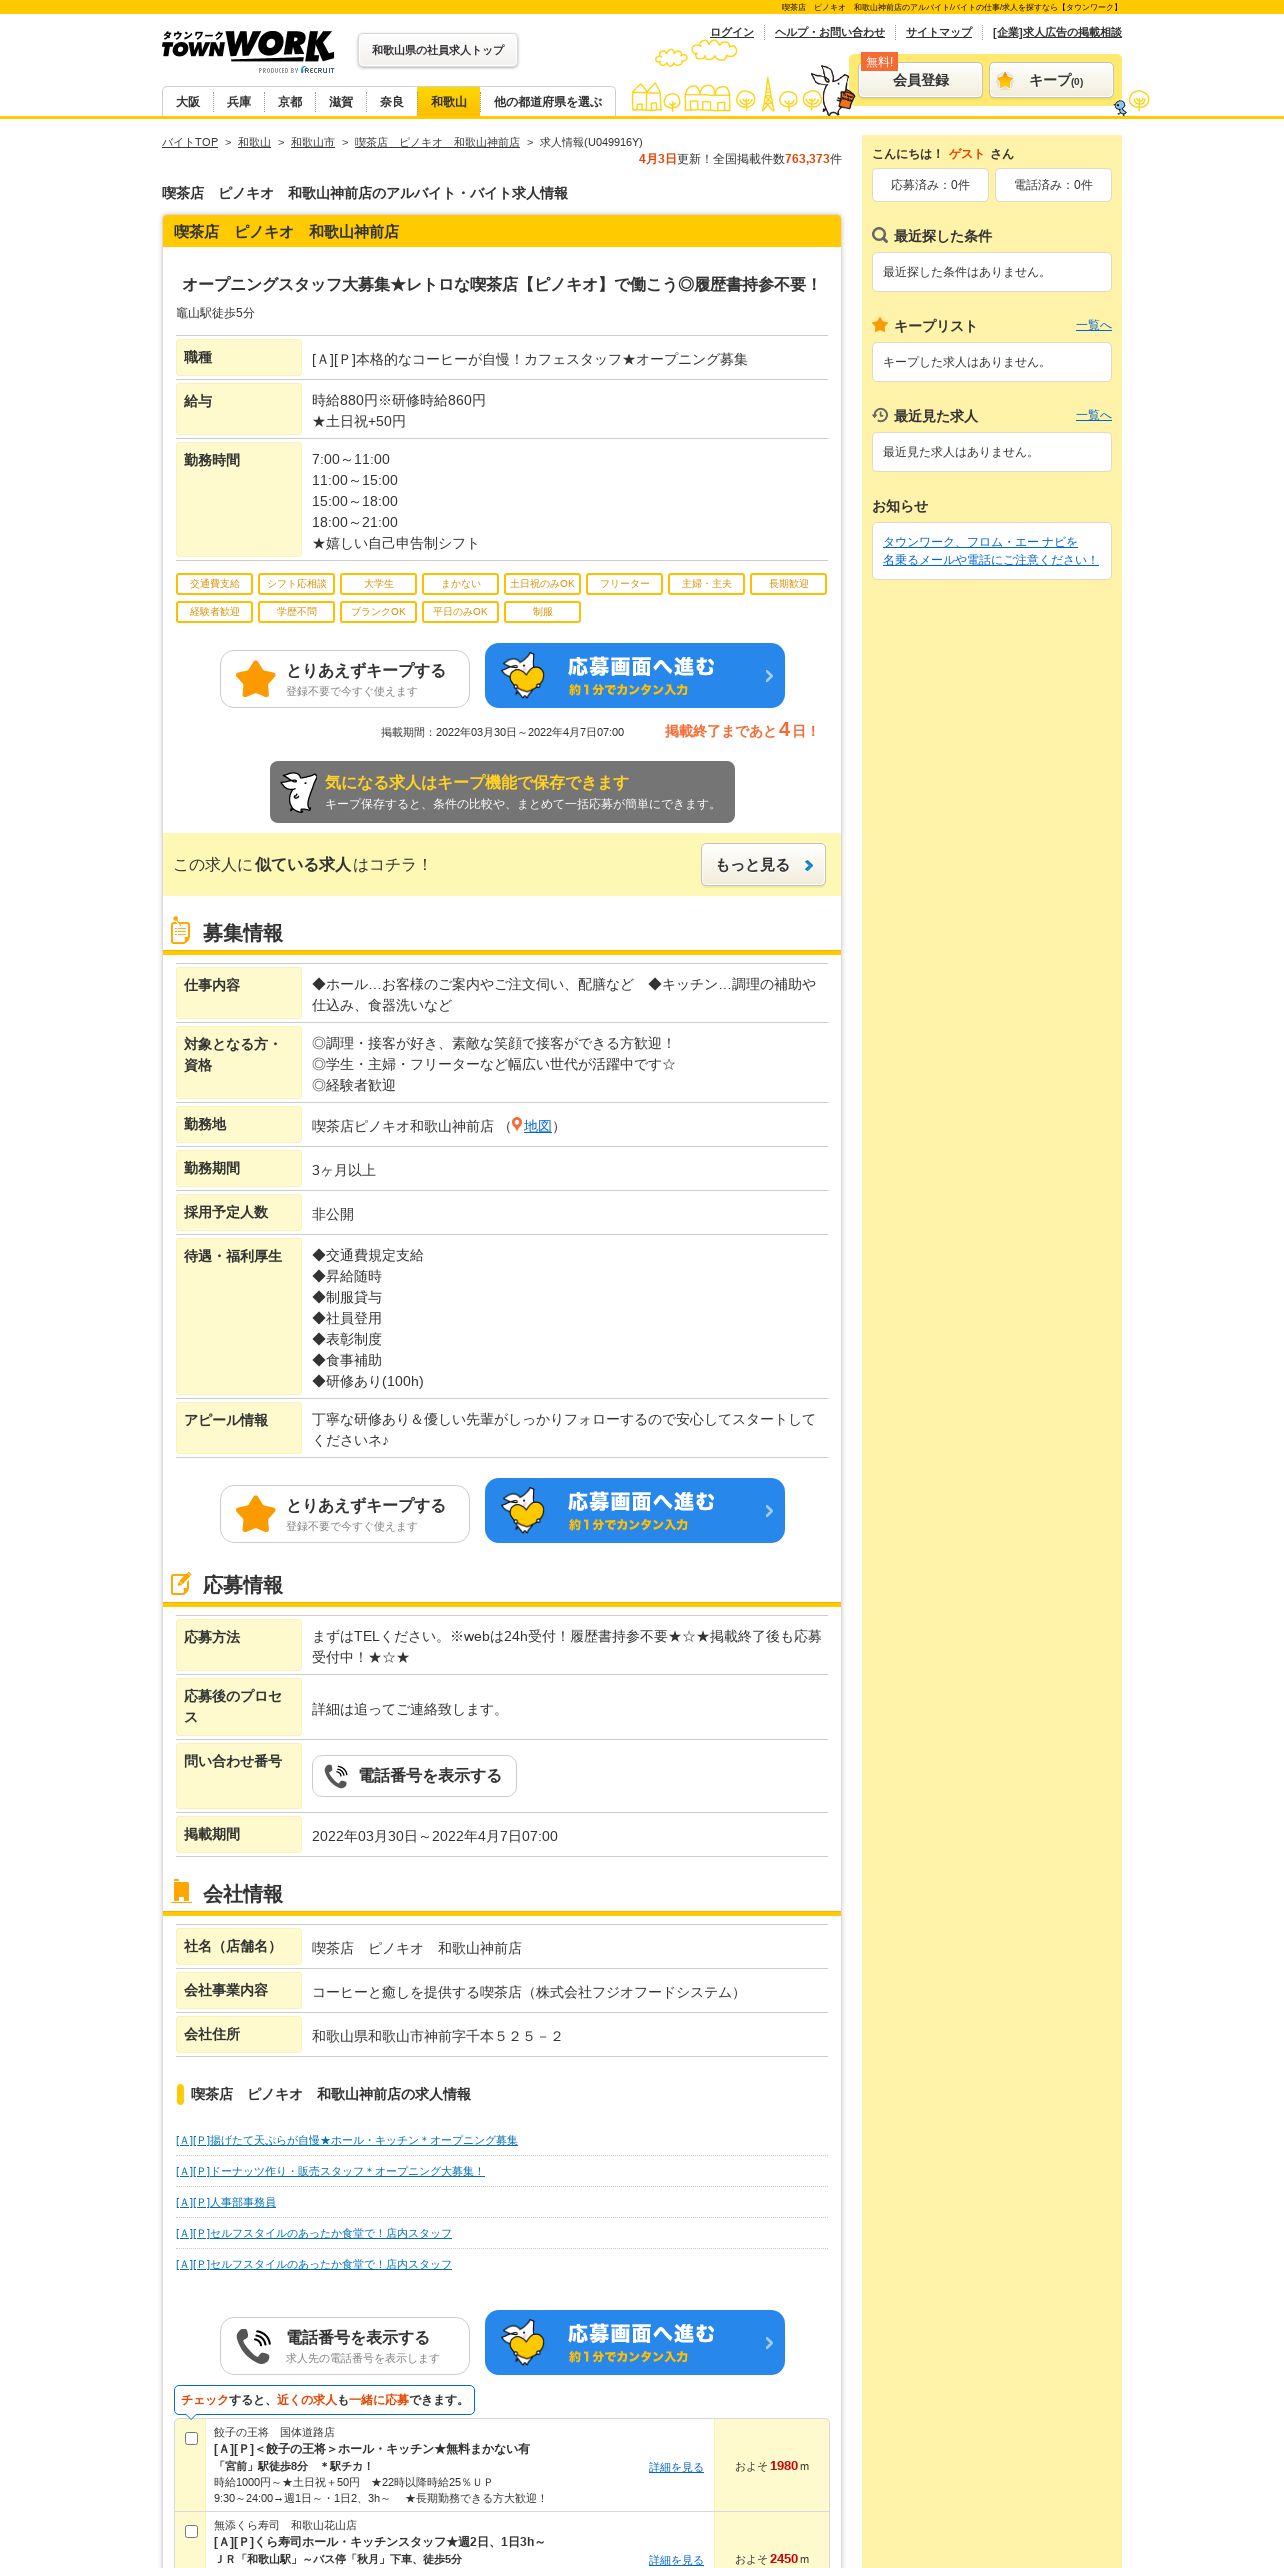The image size is (1284, 2568).
Task: Open ドーナッツ作り・販売スタッフ job link
Action: [330, 2171]
